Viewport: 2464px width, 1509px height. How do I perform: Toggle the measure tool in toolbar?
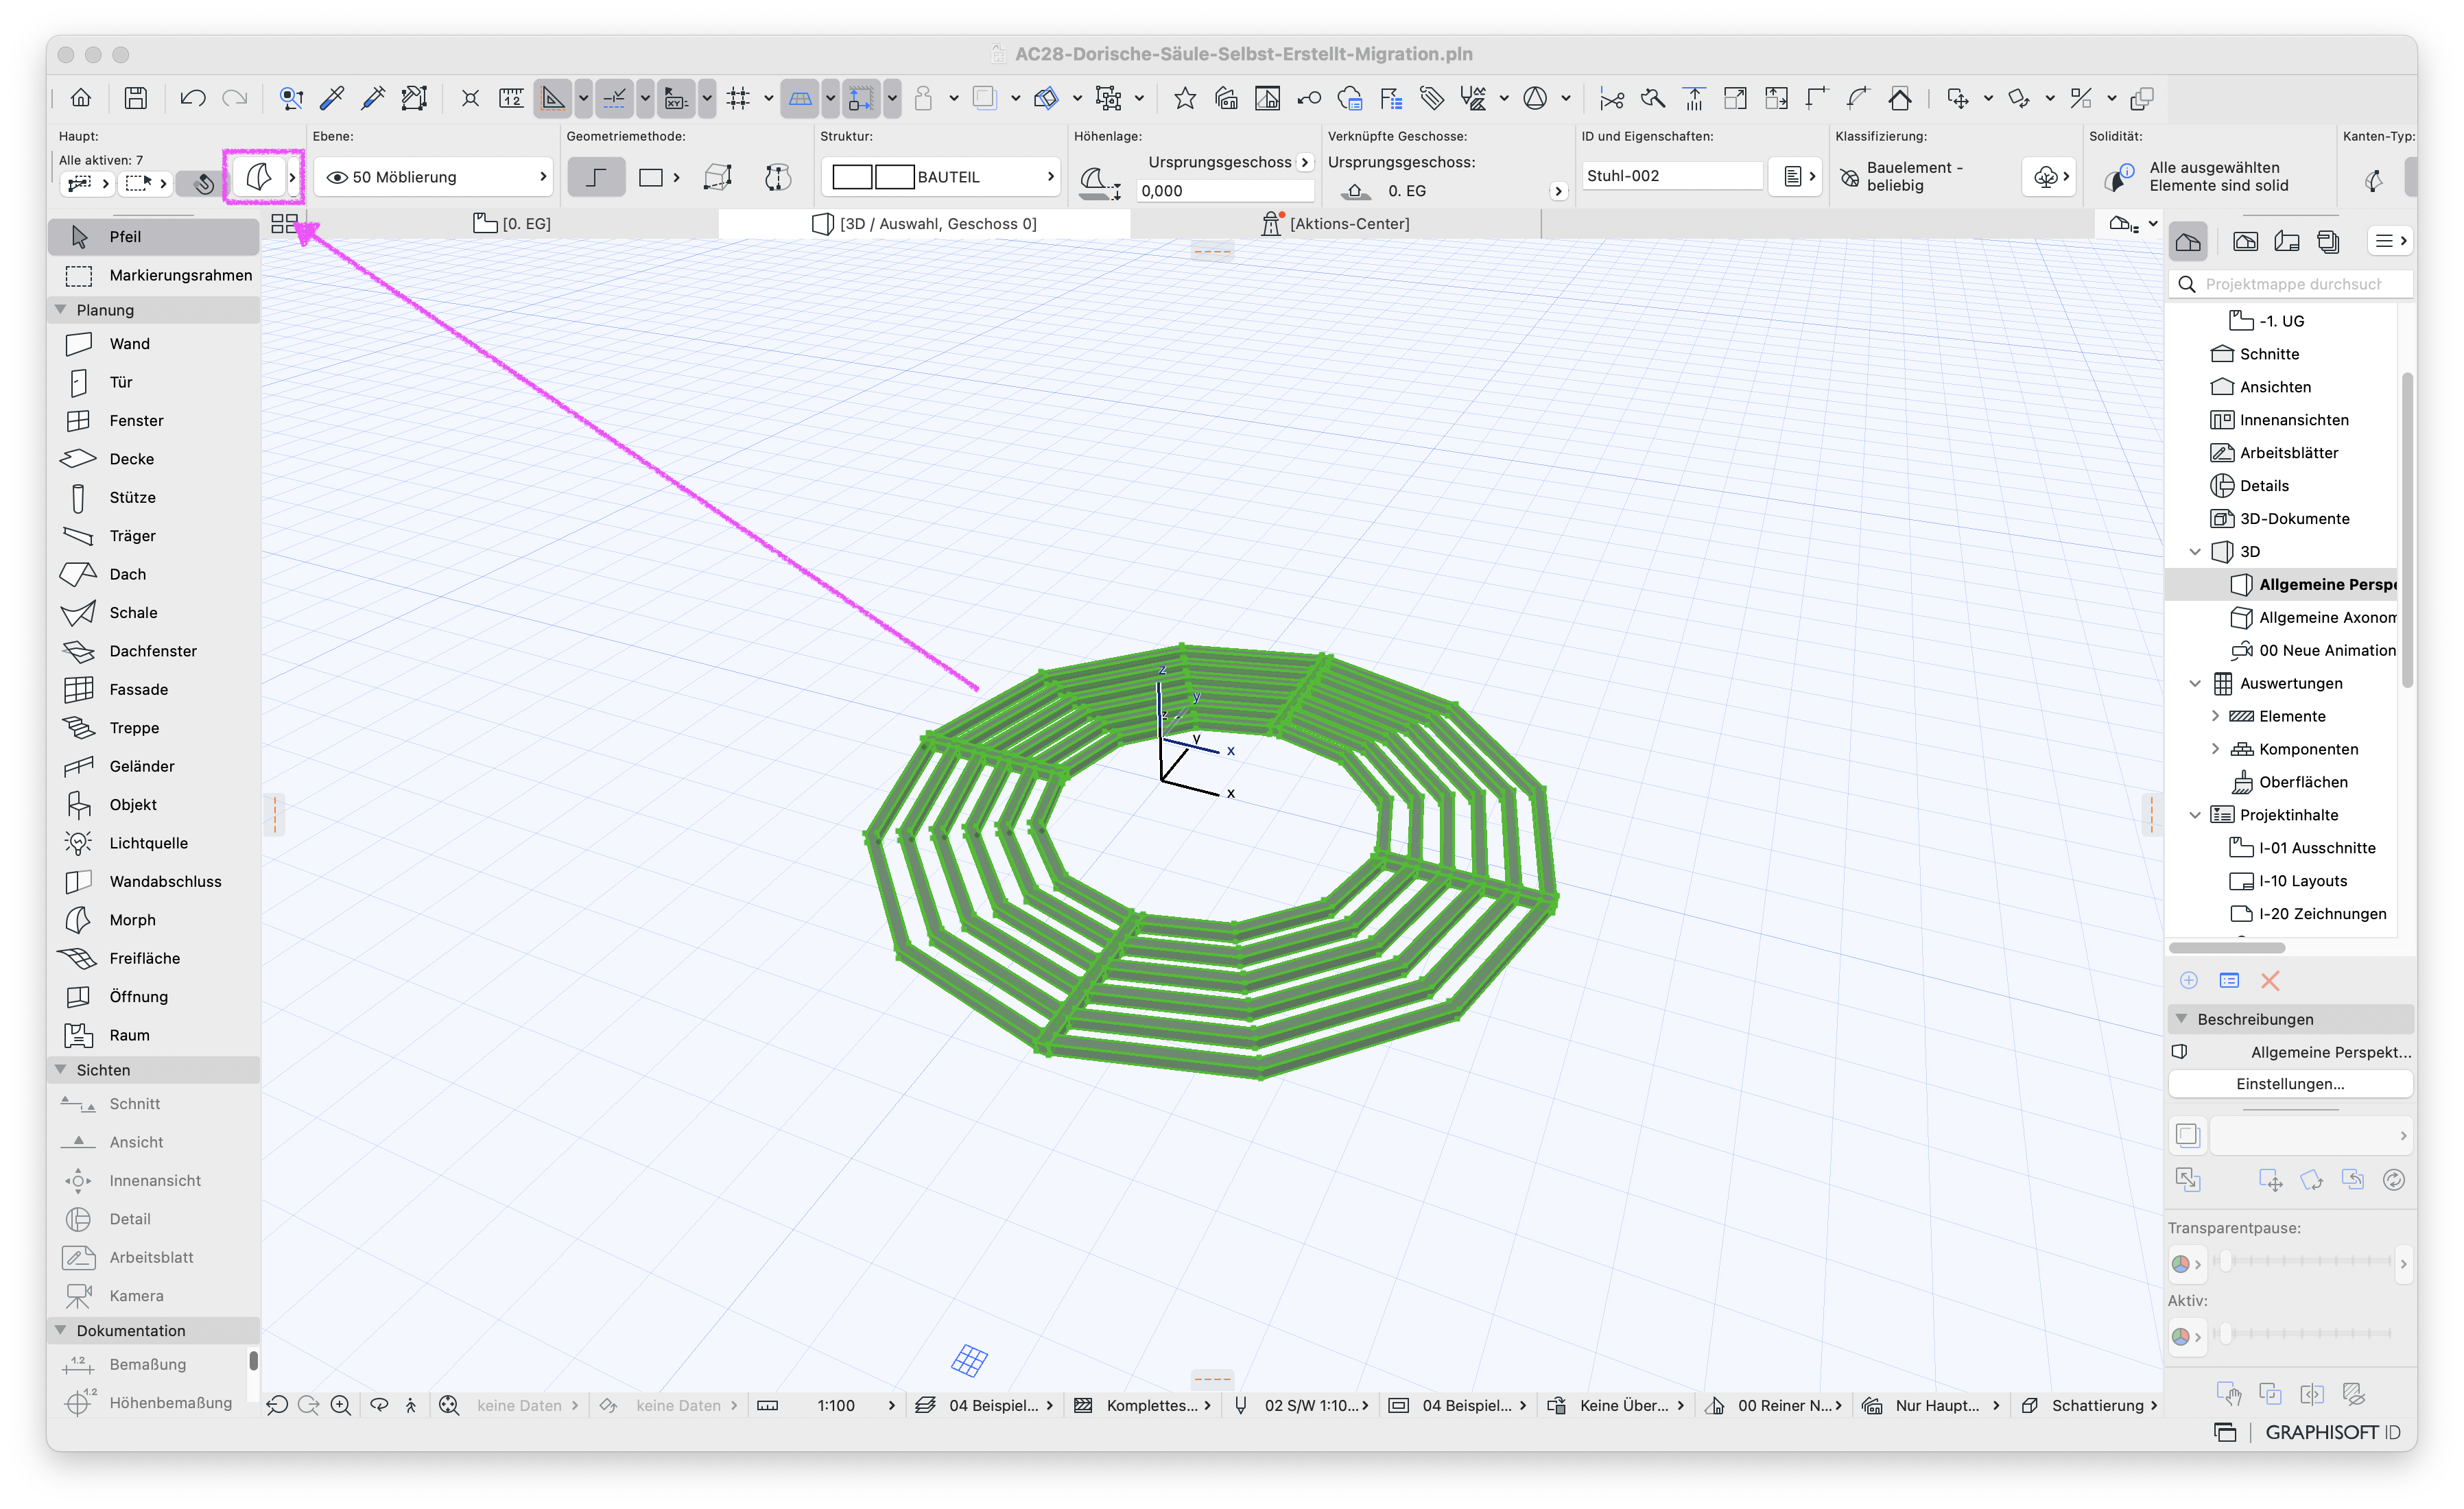pyautogui.click(x=511, y=98)
